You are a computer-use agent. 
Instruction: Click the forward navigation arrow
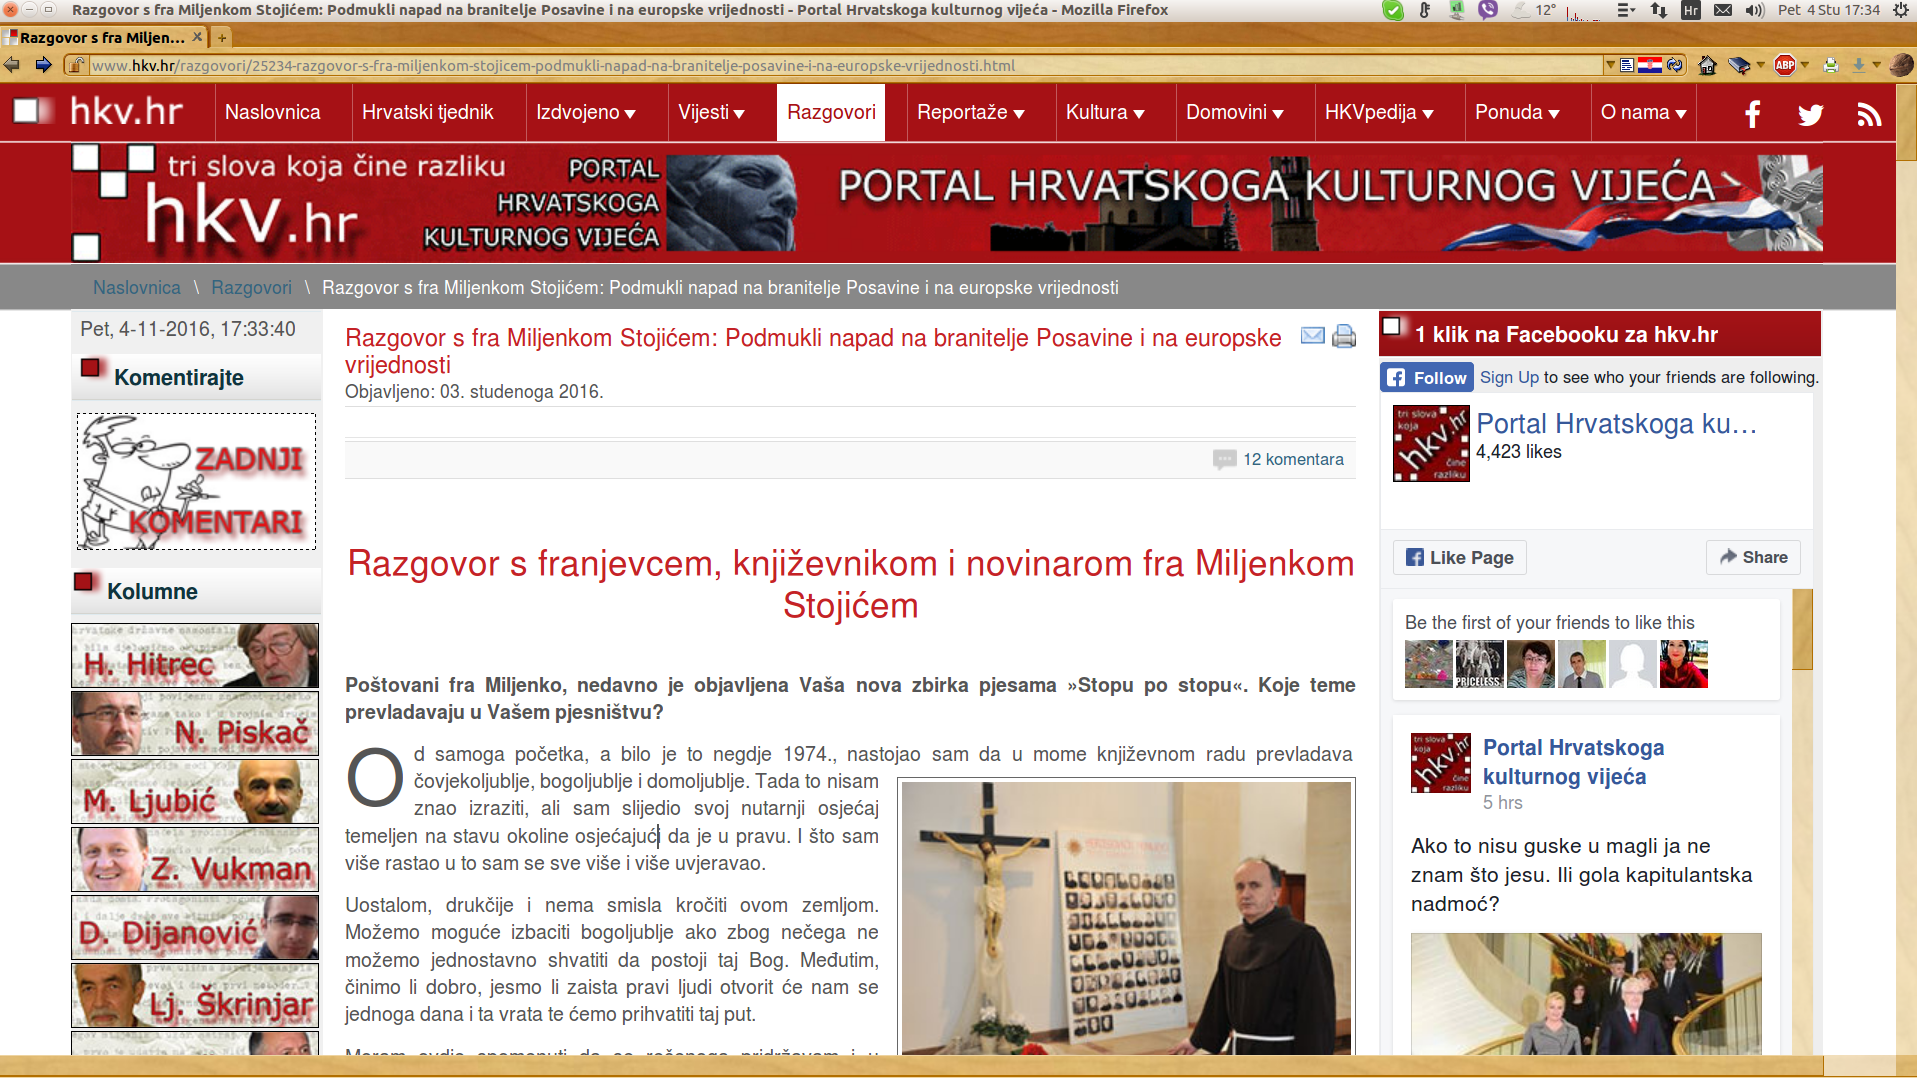tap(43, 66)
